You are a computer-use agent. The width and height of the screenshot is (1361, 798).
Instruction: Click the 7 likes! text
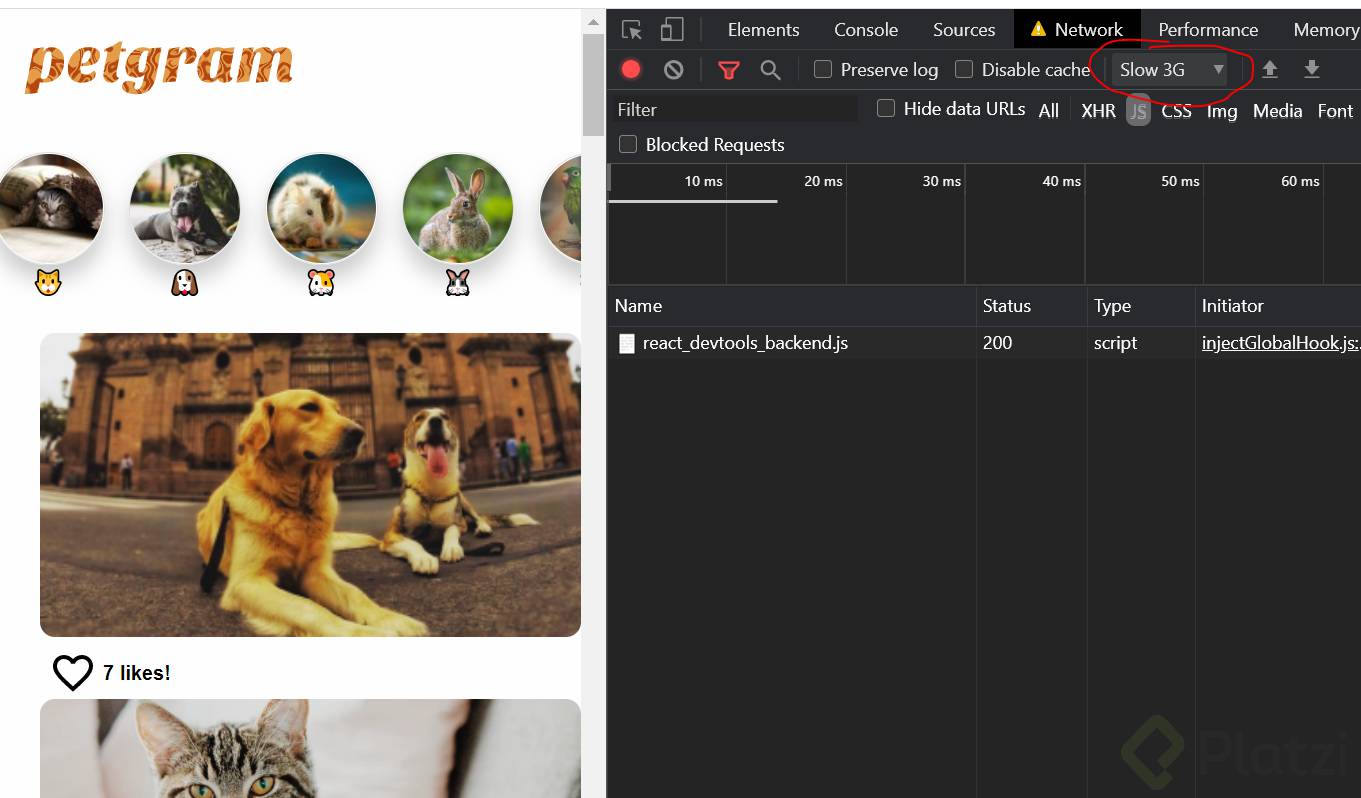(x=137, y=673)
